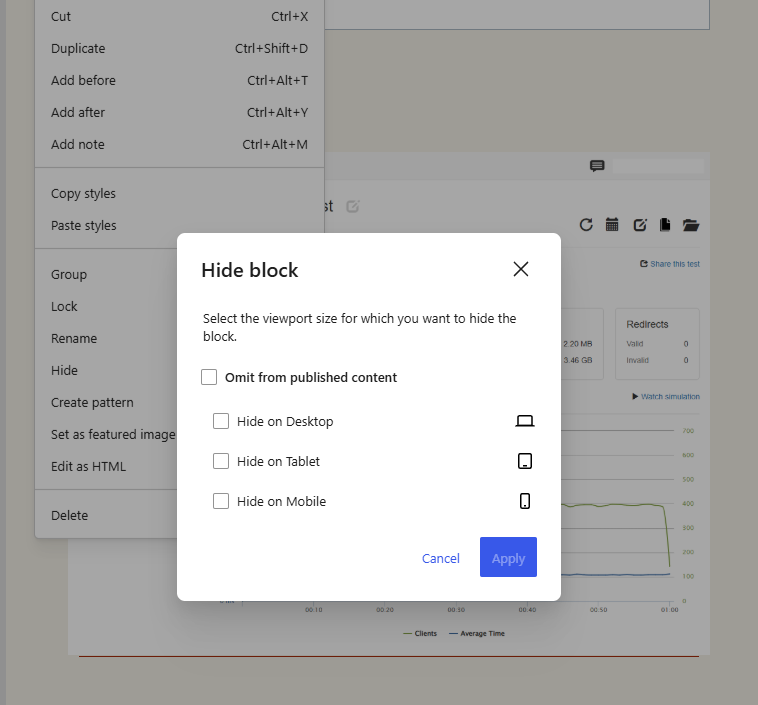
Task: Tick the Hide on Tablet checkbox
Action: tap(221, 461)
